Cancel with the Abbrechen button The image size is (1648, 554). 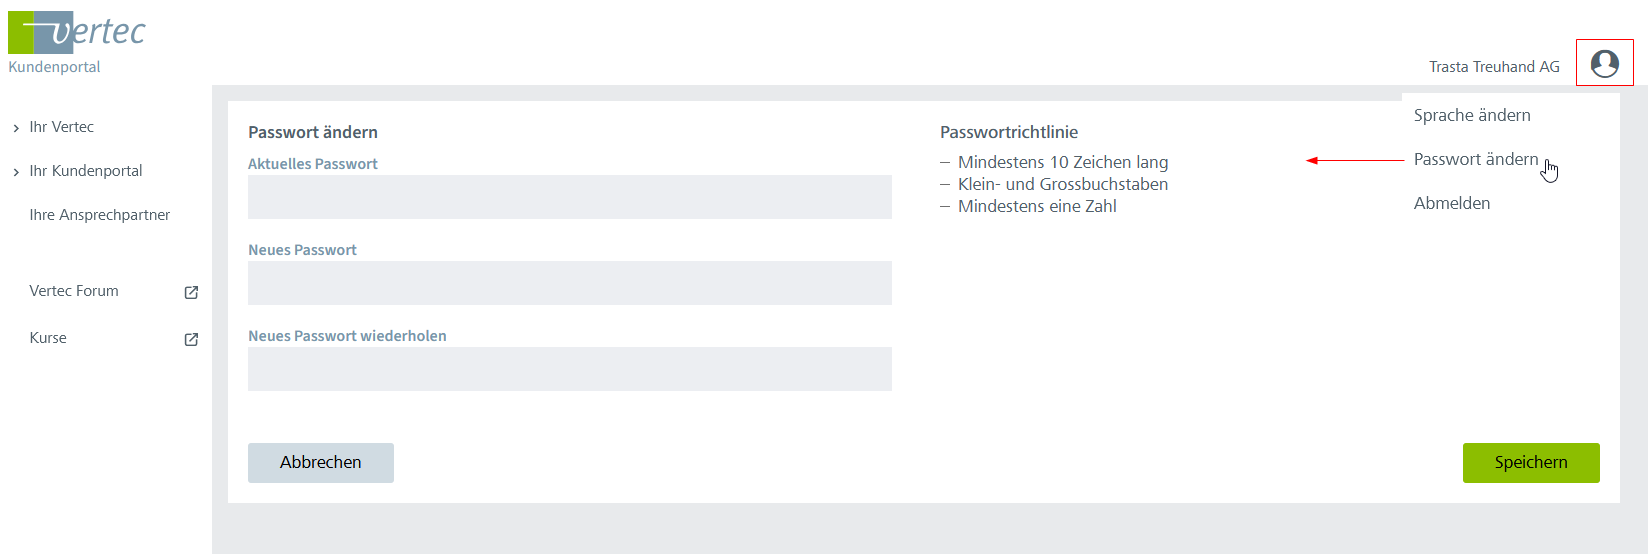320,462
